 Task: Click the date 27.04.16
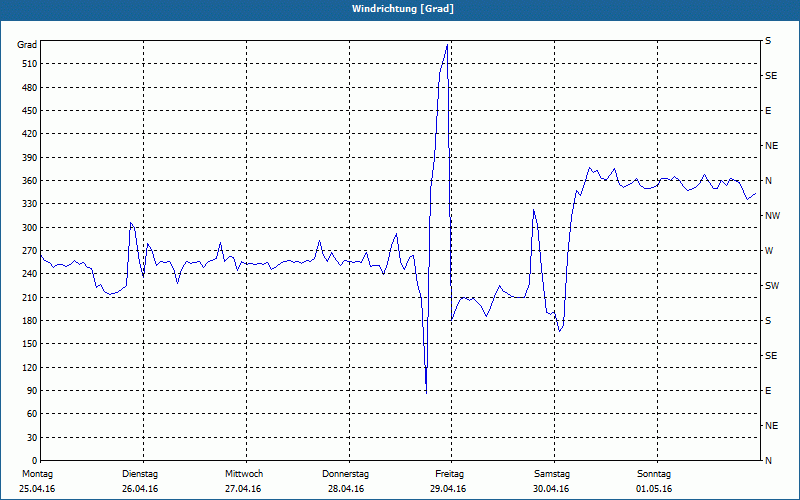click(243, 489)
